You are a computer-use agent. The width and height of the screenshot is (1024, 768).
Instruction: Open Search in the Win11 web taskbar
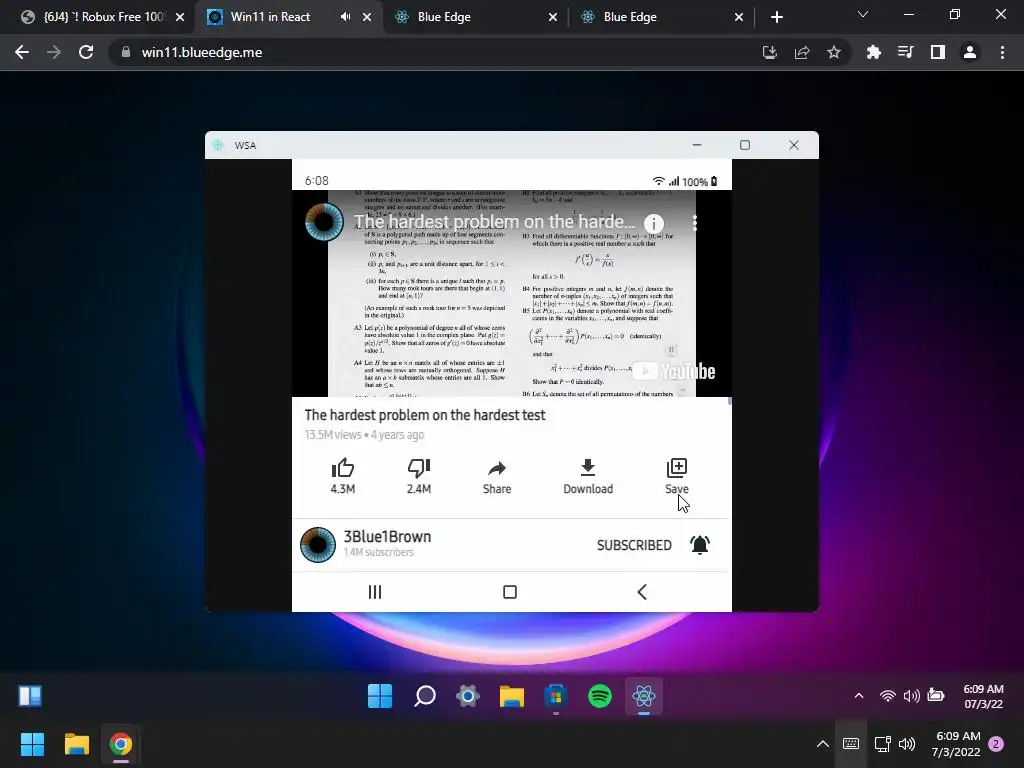[x=424, y=696]
